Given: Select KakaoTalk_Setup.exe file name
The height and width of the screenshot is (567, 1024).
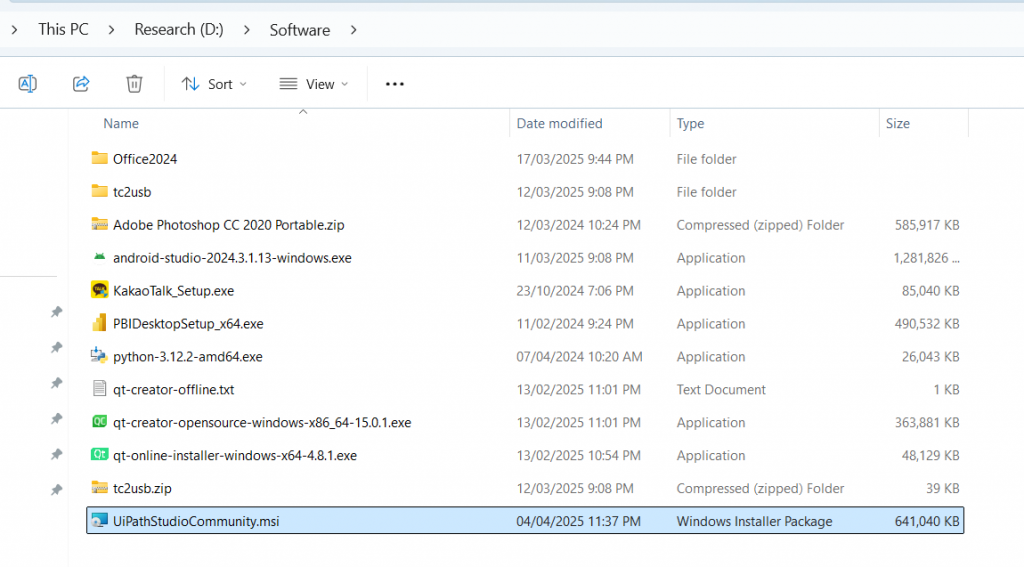Looking at the screenshot, I should [174, 291].
